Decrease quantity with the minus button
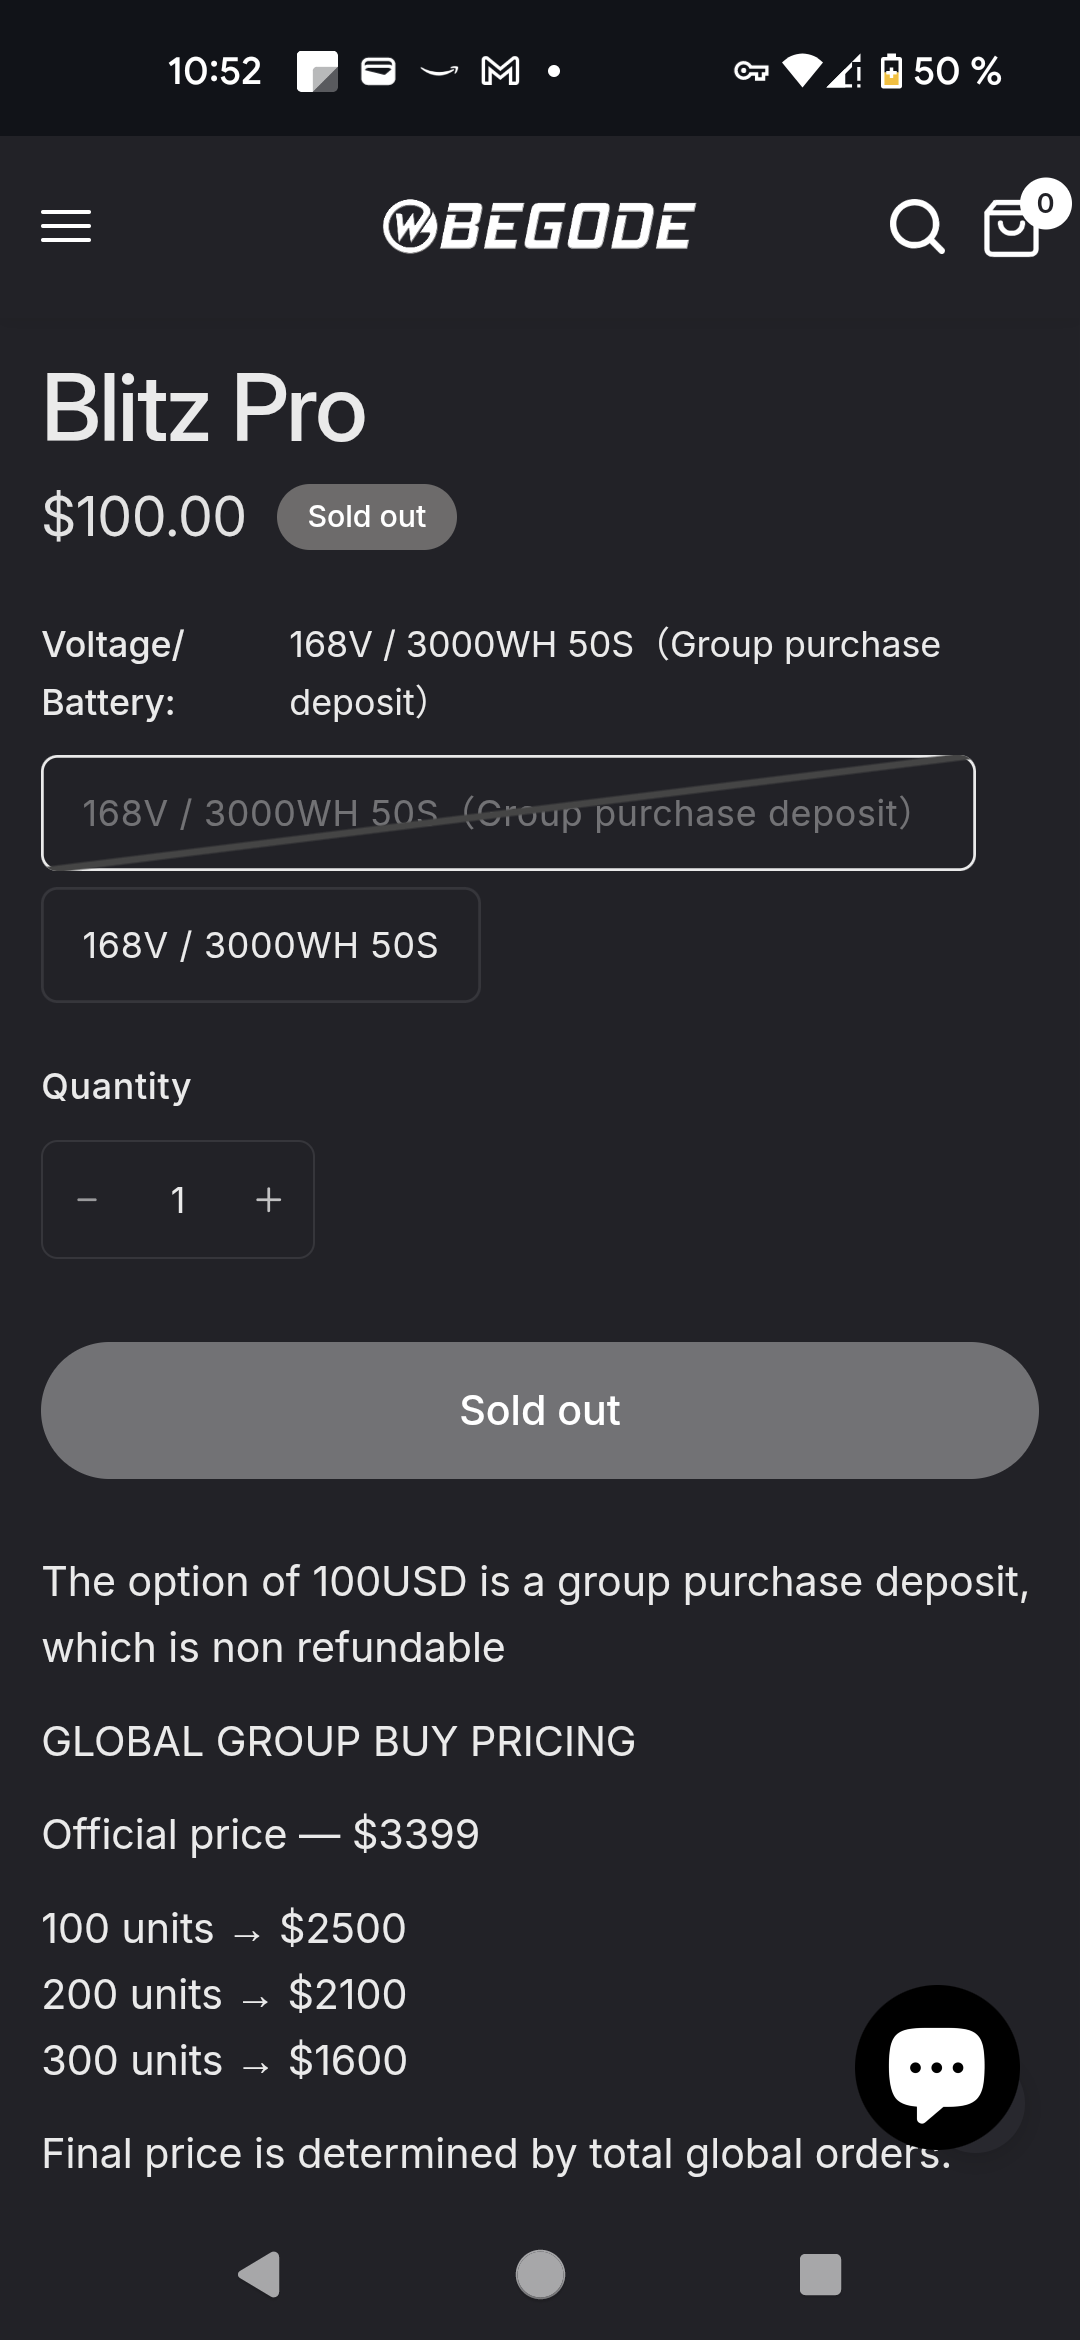The height and width of the screenshot is (2340, 1080). (x=87, y=1199)
